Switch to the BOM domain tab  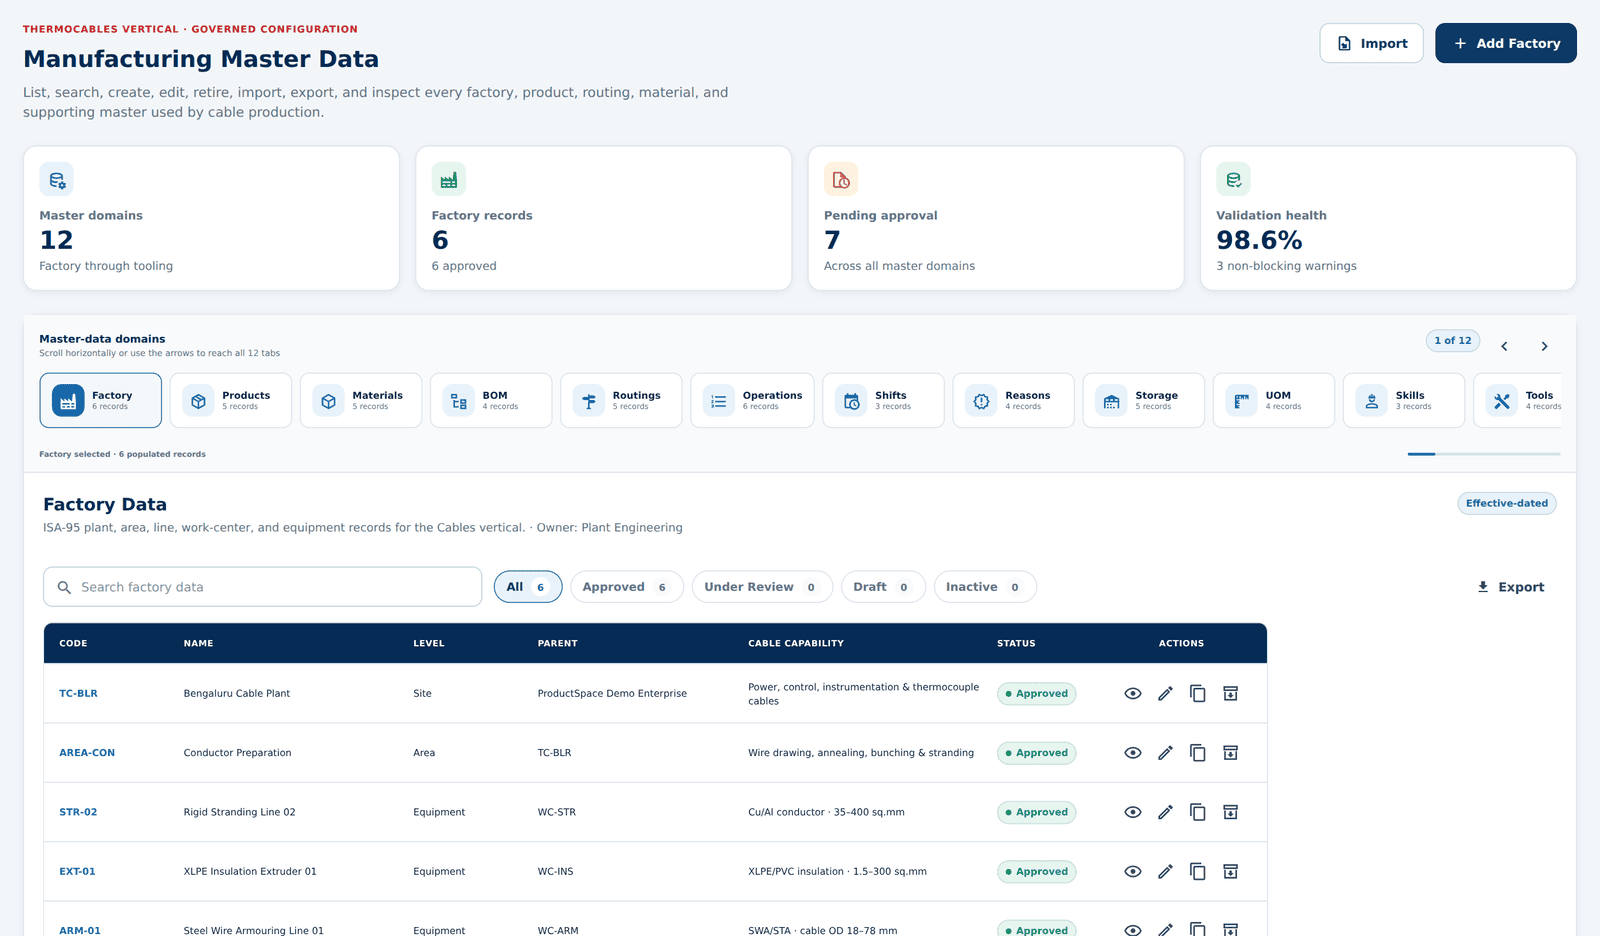491,400
